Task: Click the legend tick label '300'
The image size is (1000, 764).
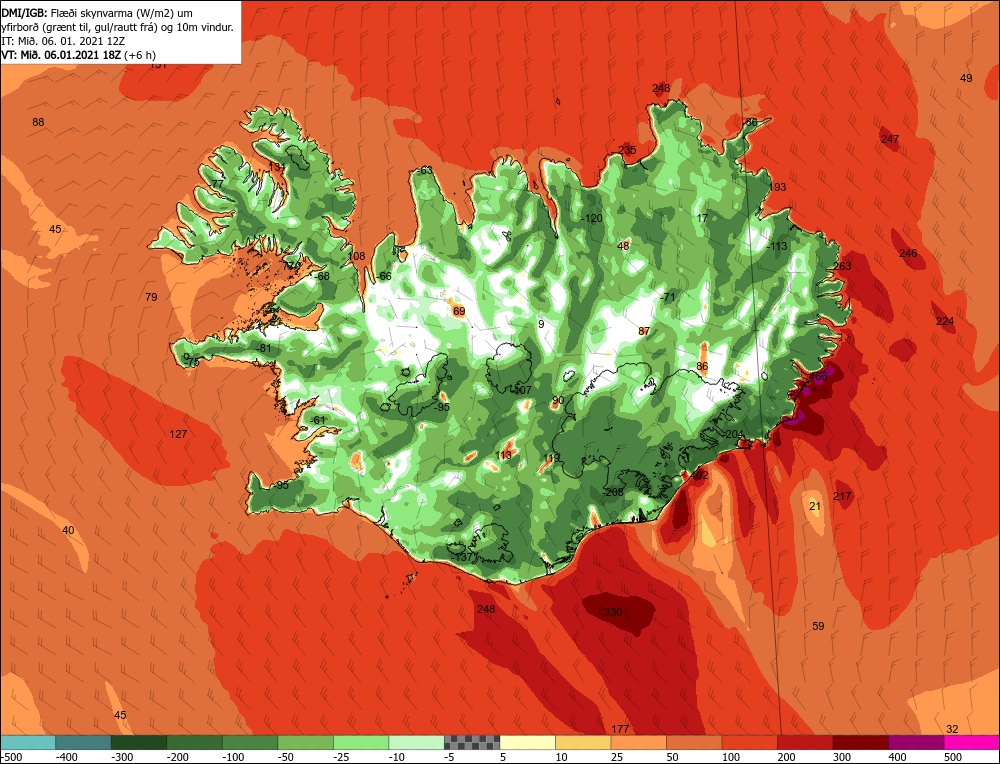Action: coord(842,757)
